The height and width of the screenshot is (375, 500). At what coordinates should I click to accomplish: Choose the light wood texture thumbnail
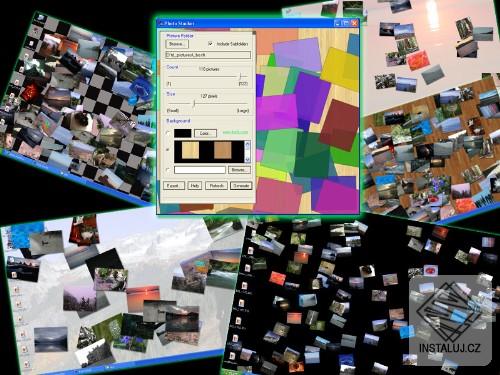point(190,150)
